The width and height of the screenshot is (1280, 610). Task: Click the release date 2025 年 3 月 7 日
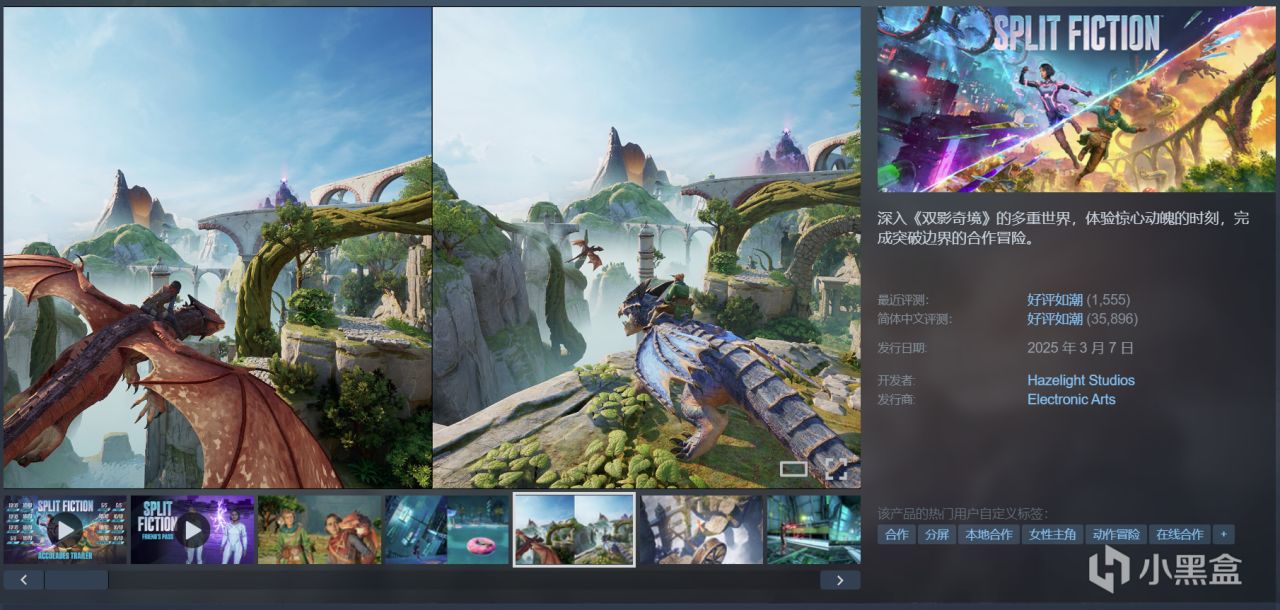tap(1081, 348)
